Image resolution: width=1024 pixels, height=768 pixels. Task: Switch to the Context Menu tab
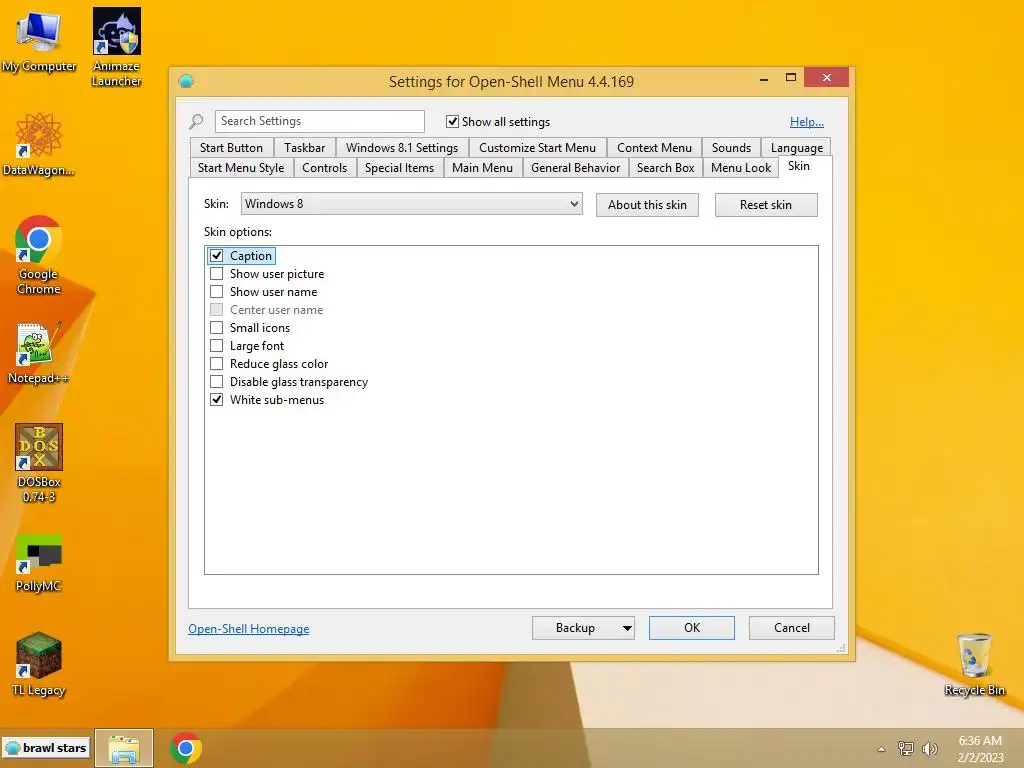pyautogui.click(x=654, y=148)
